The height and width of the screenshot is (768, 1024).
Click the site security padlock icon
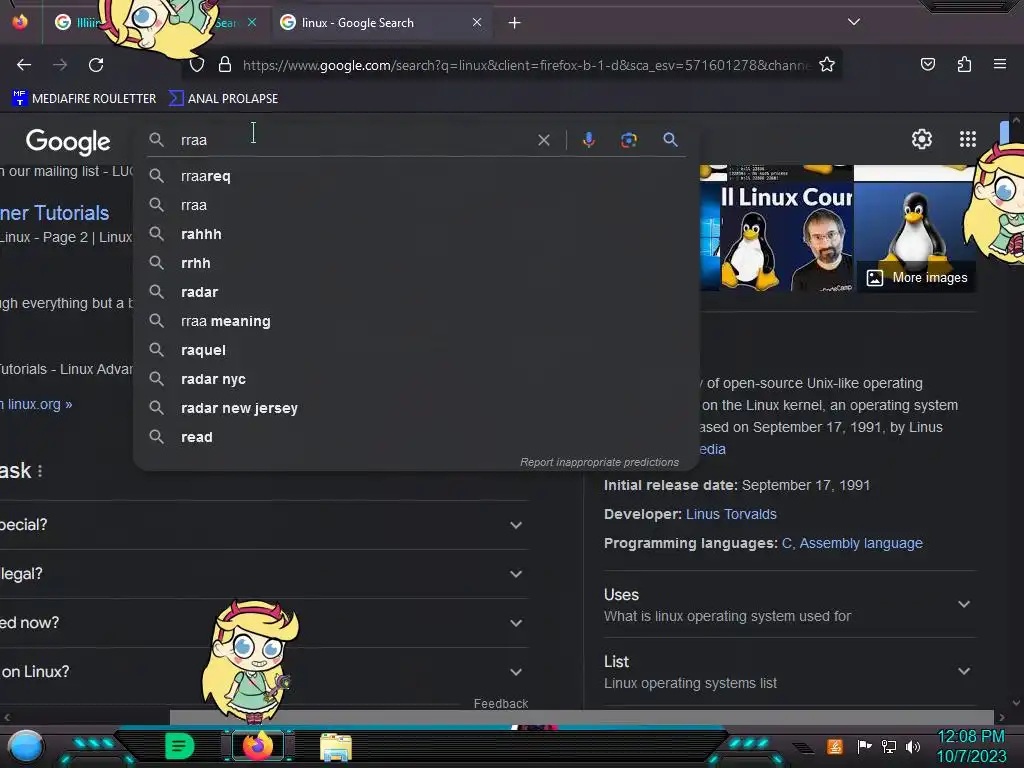225,65
